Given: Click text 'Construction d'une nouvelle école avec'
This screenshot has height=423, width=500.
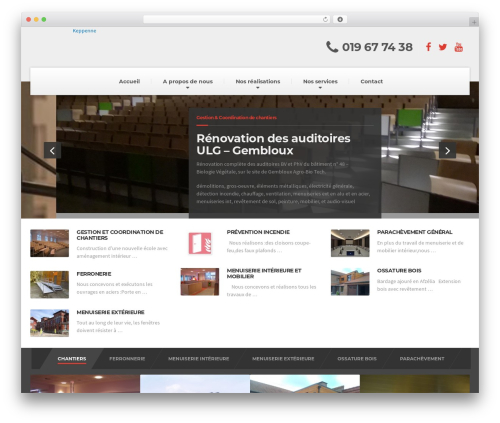Looking at the screenshot, I should [122, 248].
